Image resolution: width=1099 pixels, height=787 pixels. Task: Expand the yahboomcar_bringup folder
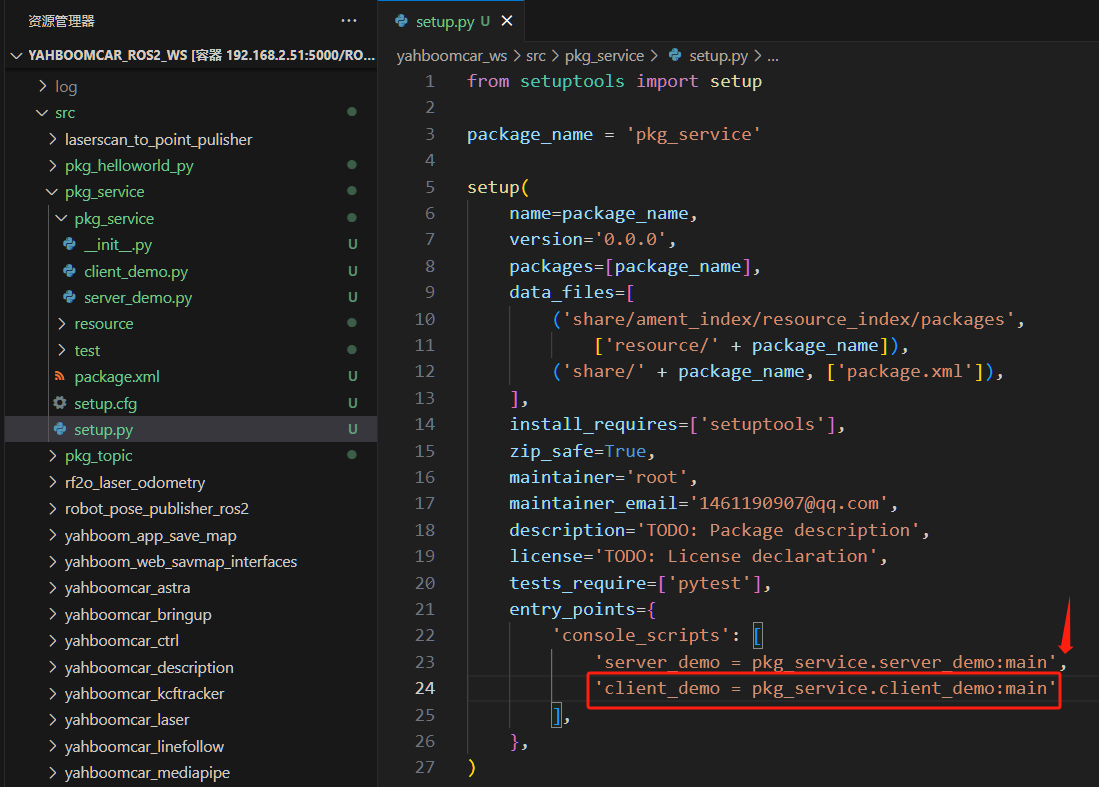(x=53, y=614)
